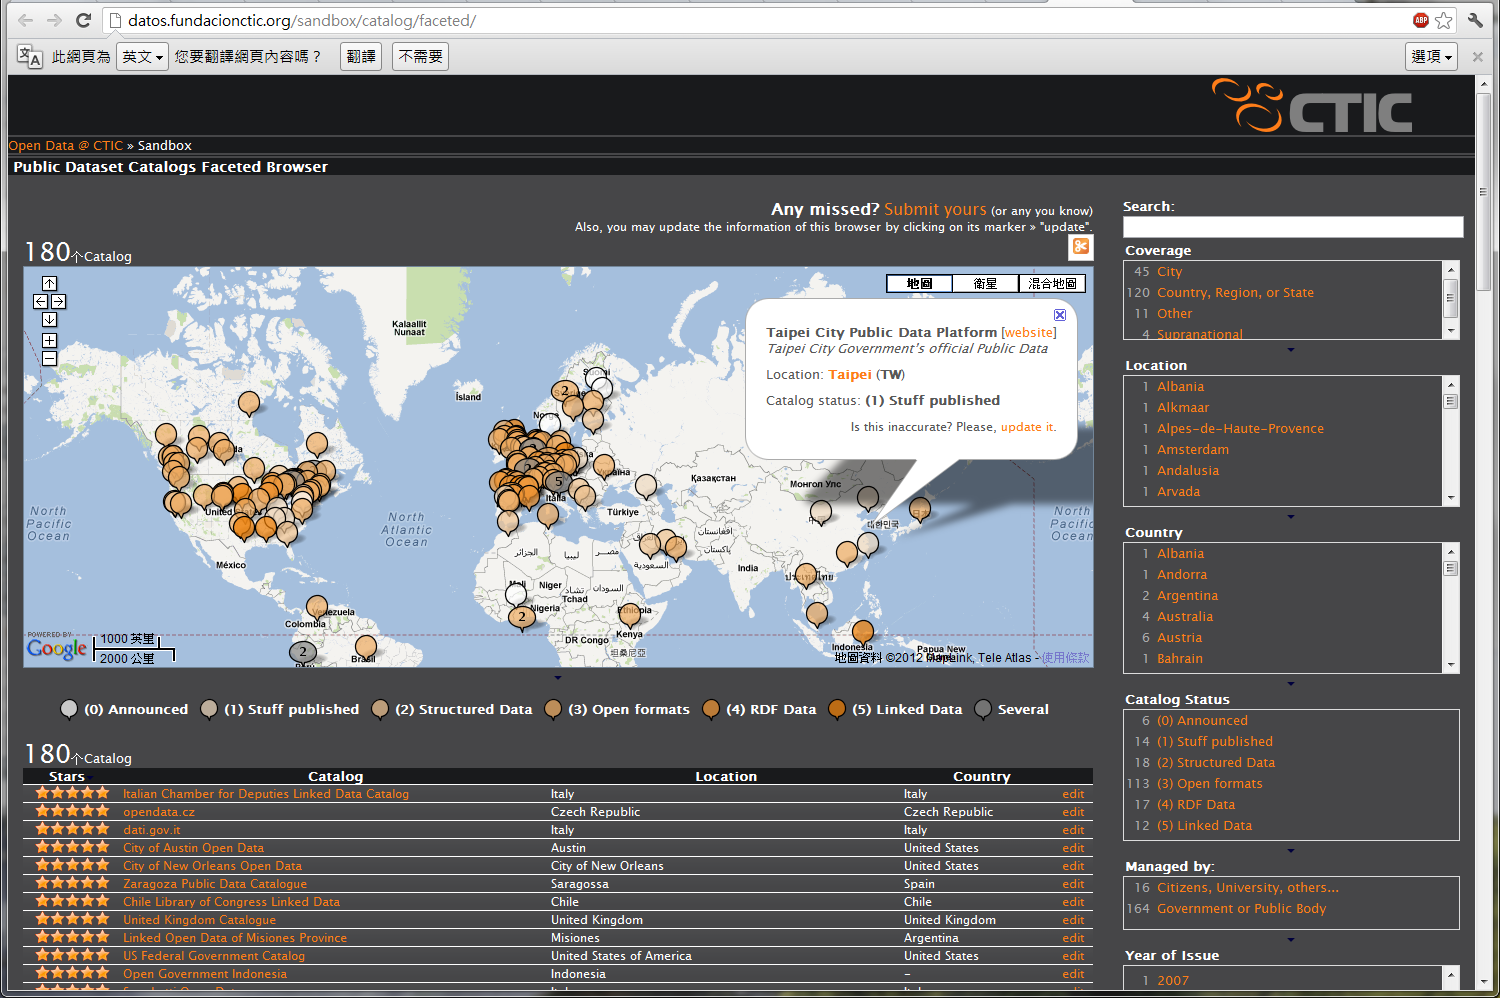Edit the Zaragoza Public Data Catalogue row
1500x998 pixels.
1073,884
